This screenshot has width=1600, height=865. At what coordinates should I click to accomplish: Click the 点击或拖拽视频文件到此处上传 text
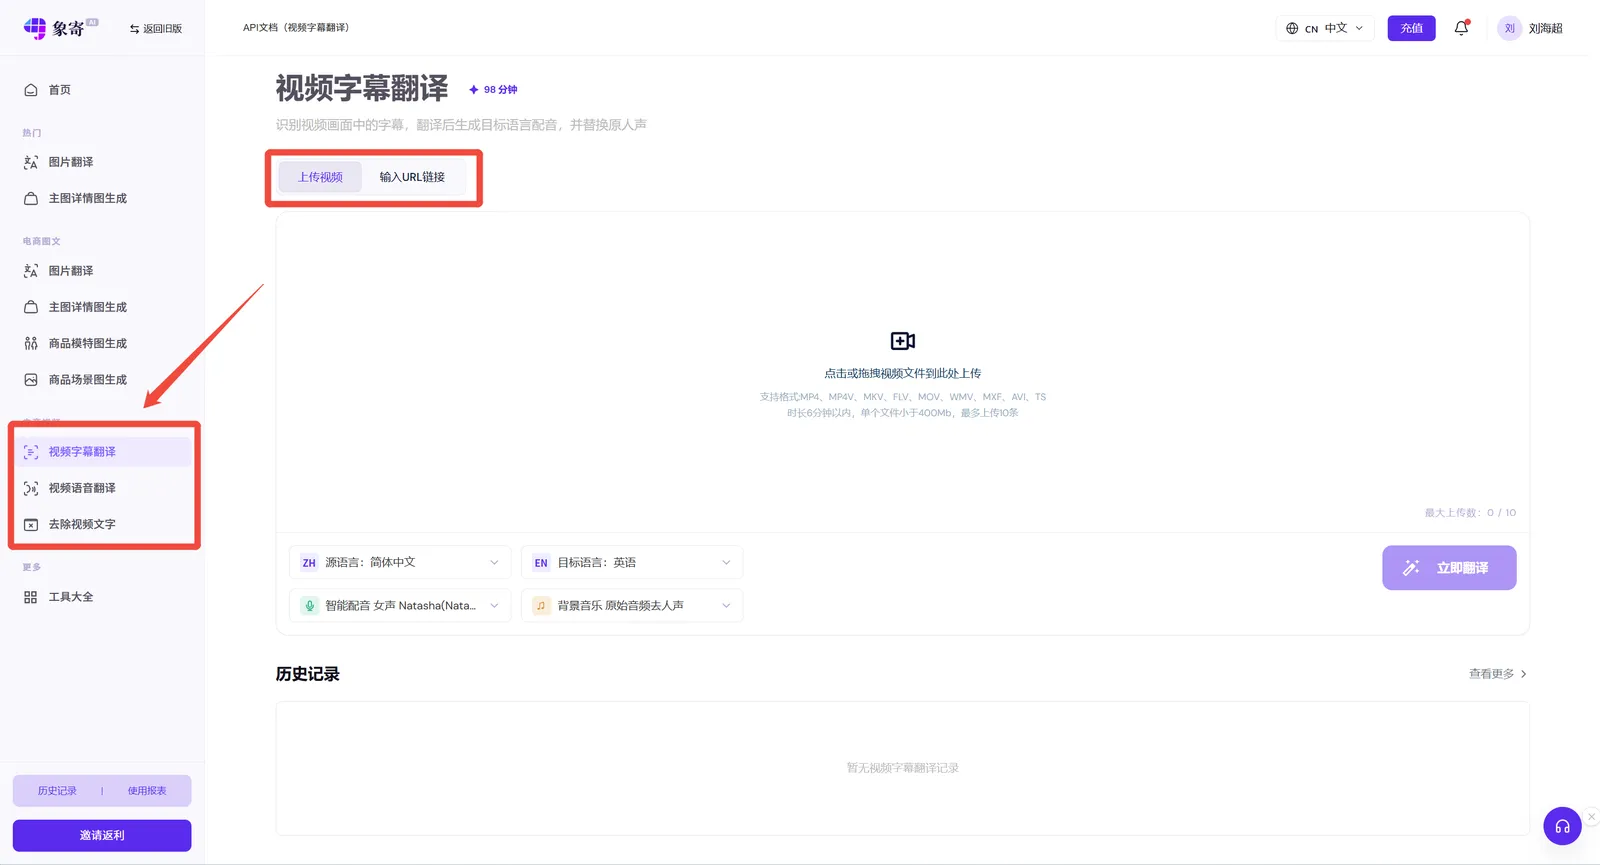click(x=903, y=373)
